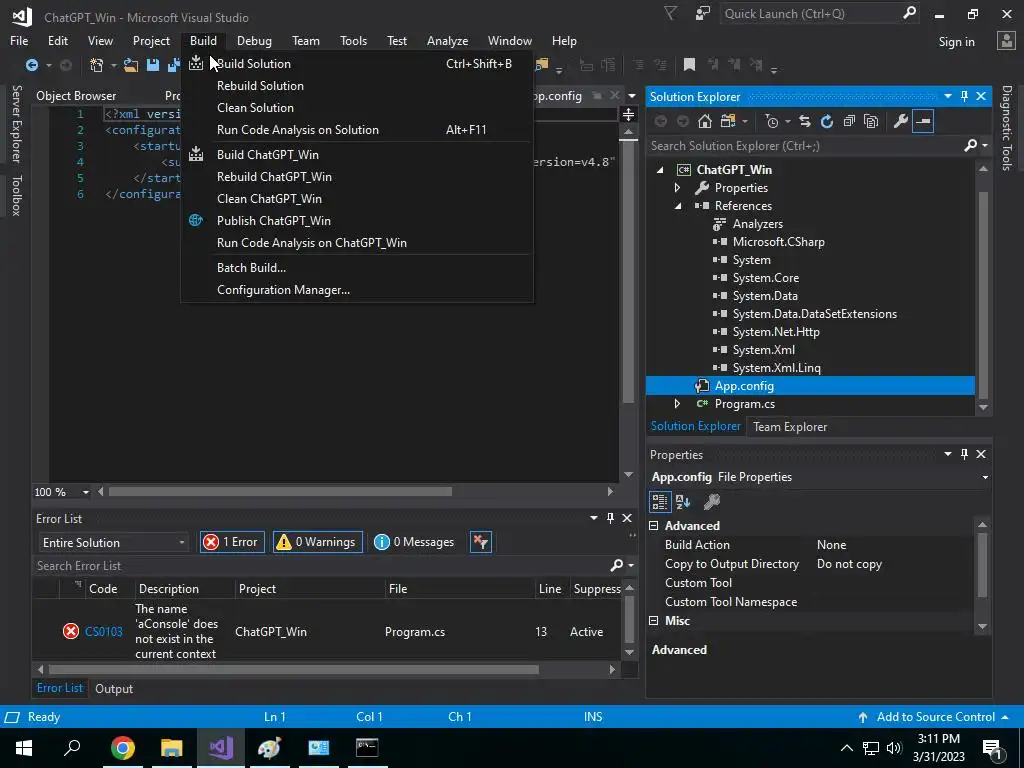Open the Toolbox side tab
The width and height of the screenshot is (1024, 768).
click(16, 195)
